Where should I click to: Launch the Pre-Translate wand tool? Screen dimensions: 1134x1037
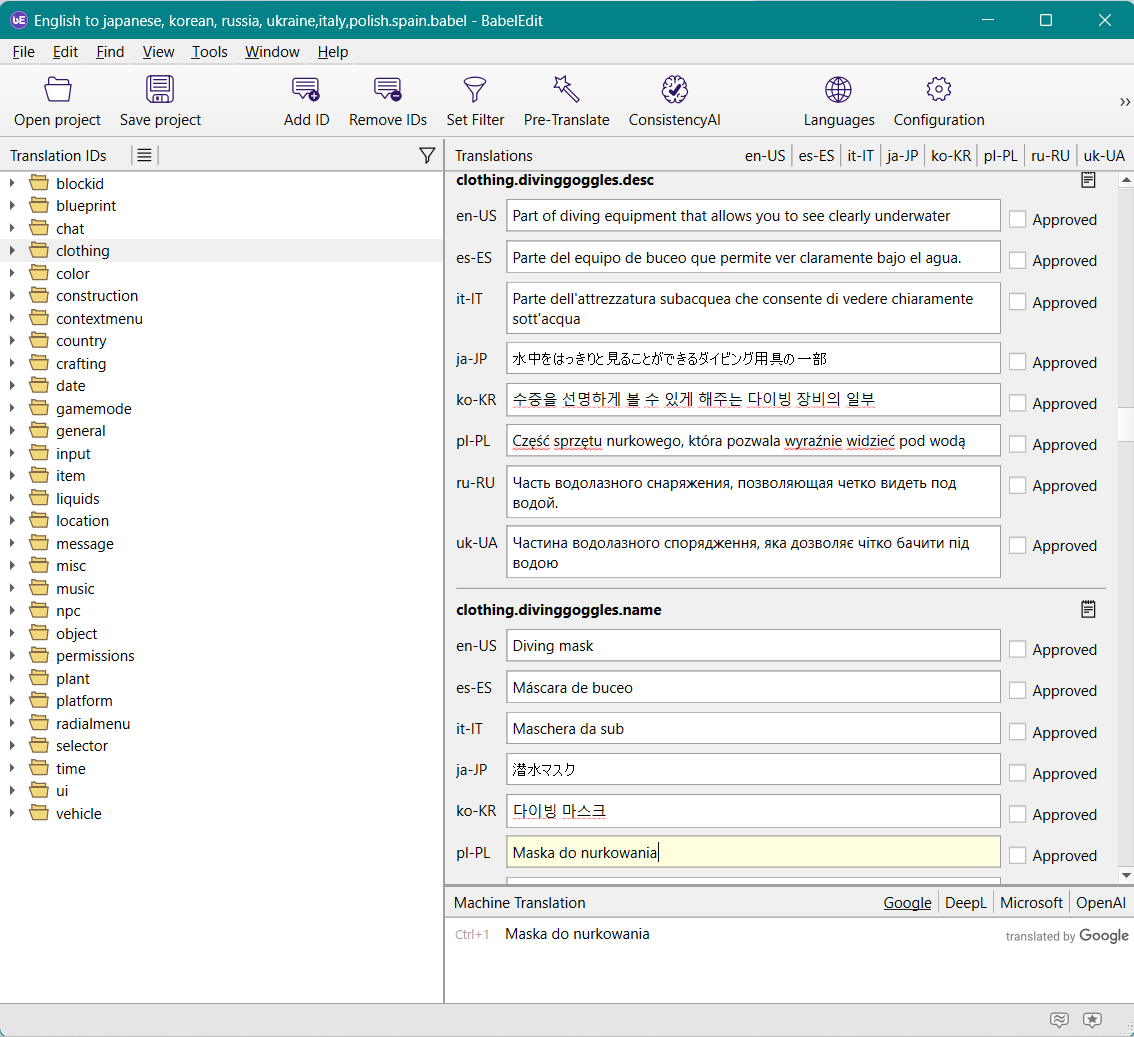click(x=566, y=90)
